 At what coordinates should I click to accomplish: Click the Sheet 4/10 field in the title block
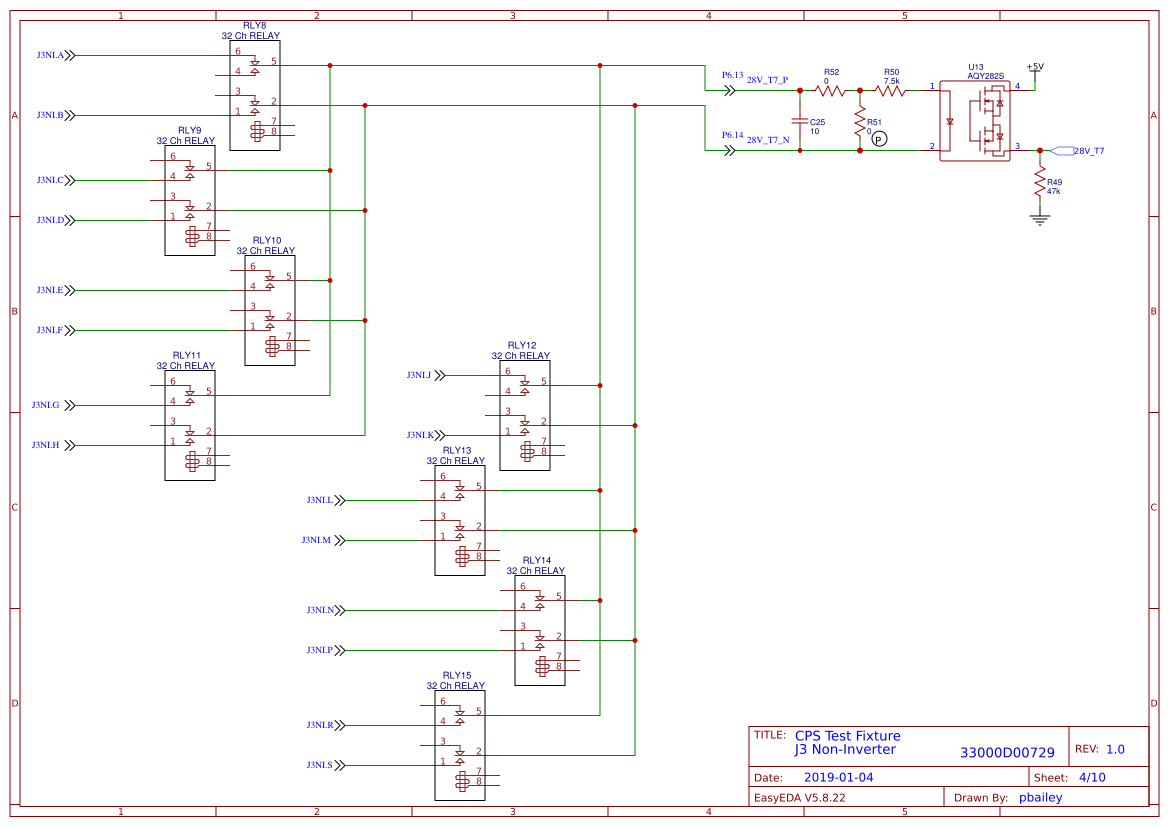[x=1090, y=775]
